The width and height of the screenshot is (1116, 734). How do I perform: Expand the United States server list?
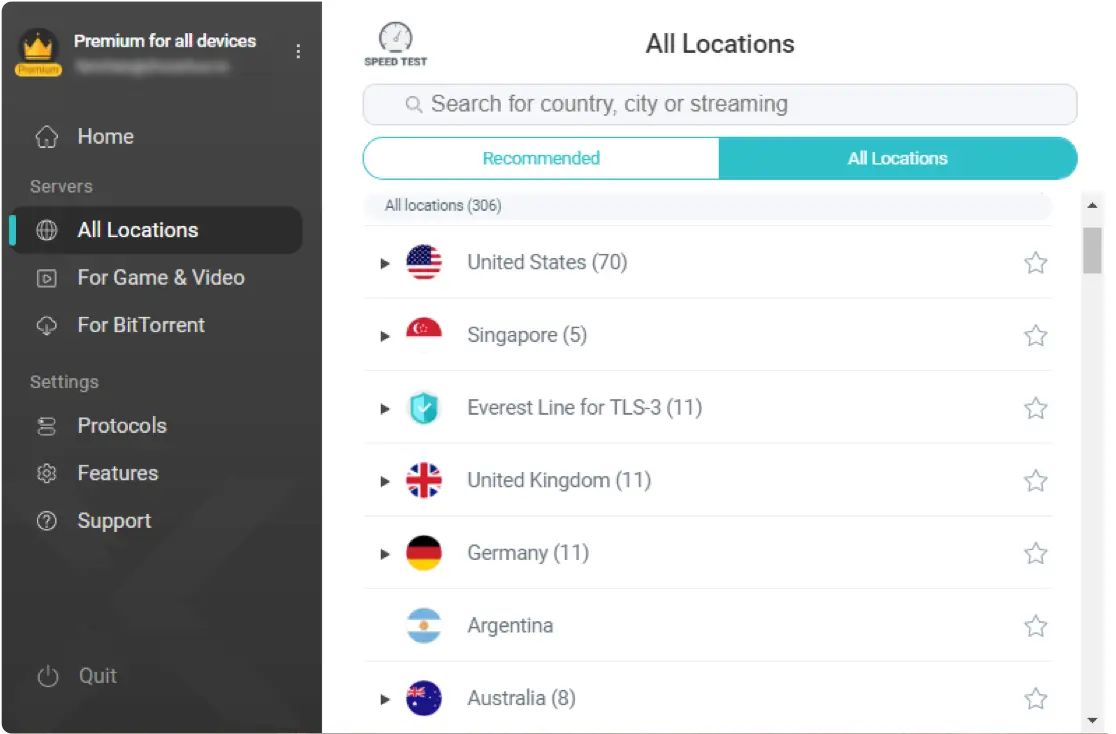pyautogui.click(x=385, y=263)
